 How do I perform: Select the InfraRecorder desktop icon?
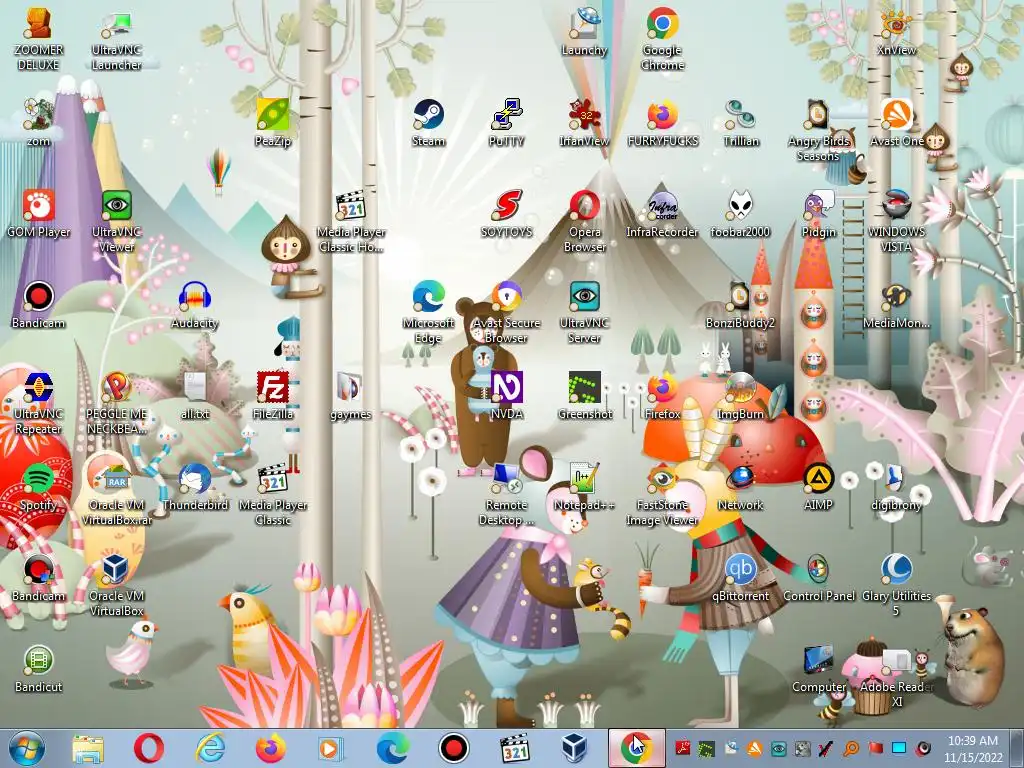662,214
